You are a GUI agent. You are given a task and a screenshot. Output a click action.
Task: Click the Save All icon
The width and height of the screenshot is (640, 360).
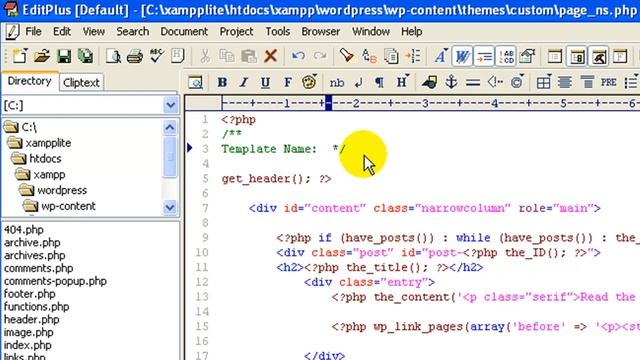coord(85,56)
